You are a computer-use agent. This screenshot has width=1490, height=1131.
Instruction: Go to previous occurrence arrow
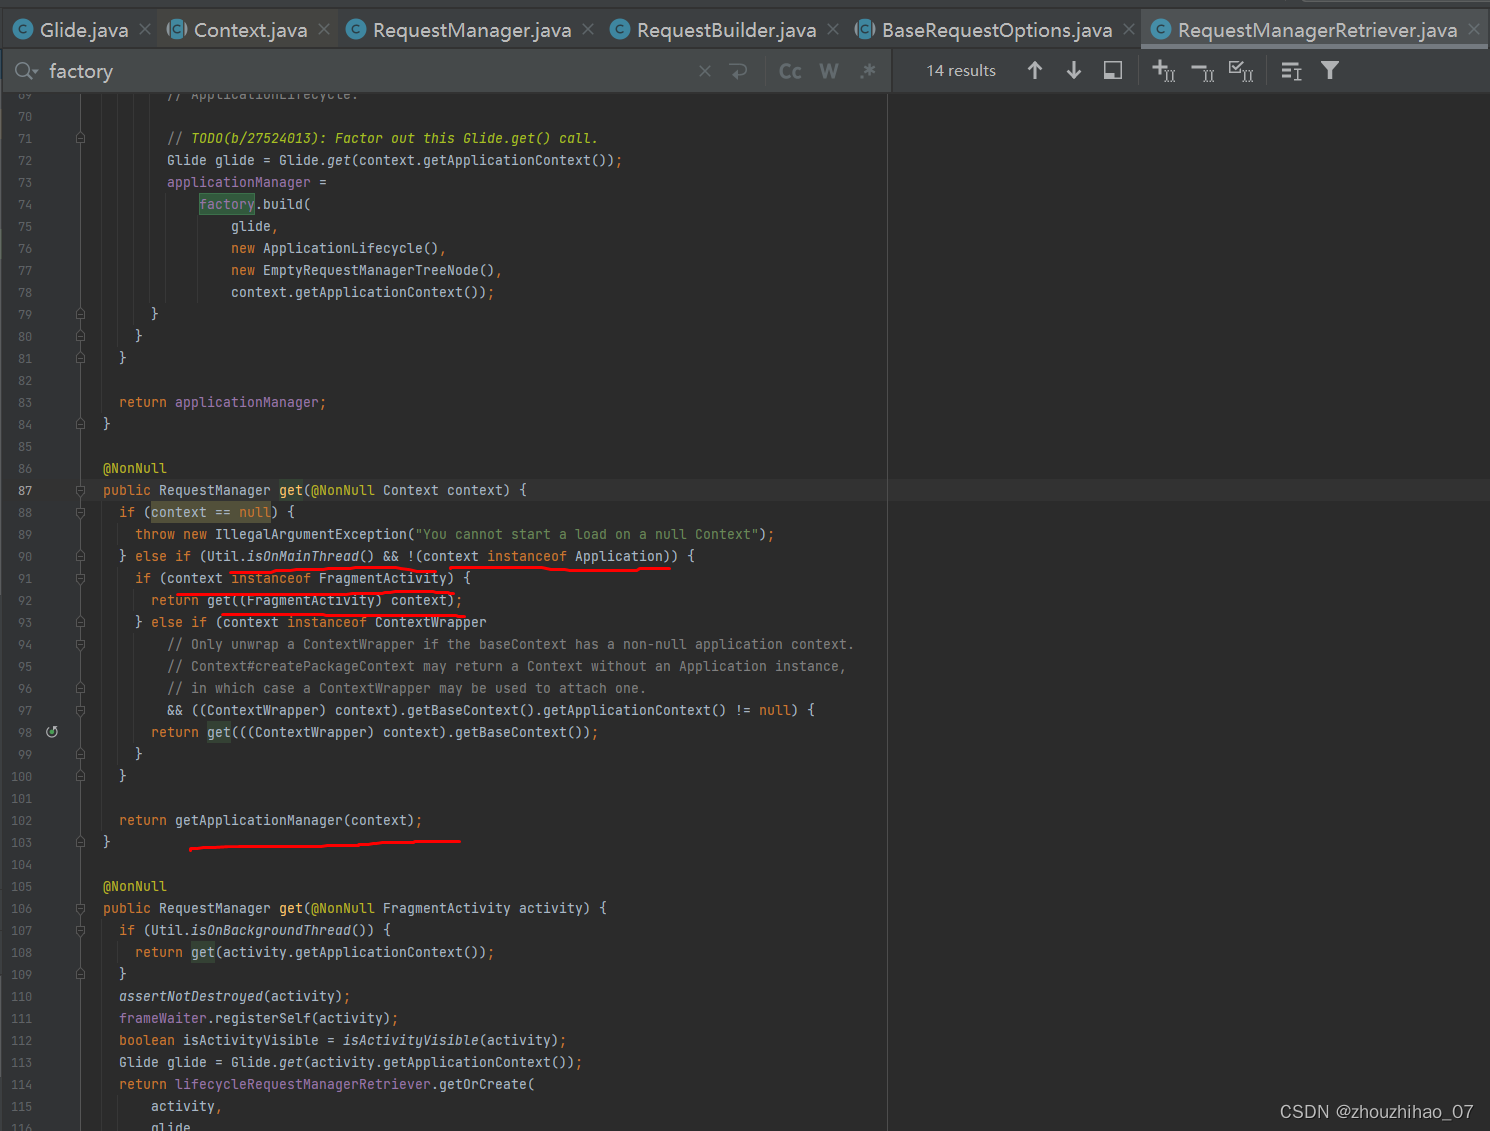click(x=1035, y=70)
